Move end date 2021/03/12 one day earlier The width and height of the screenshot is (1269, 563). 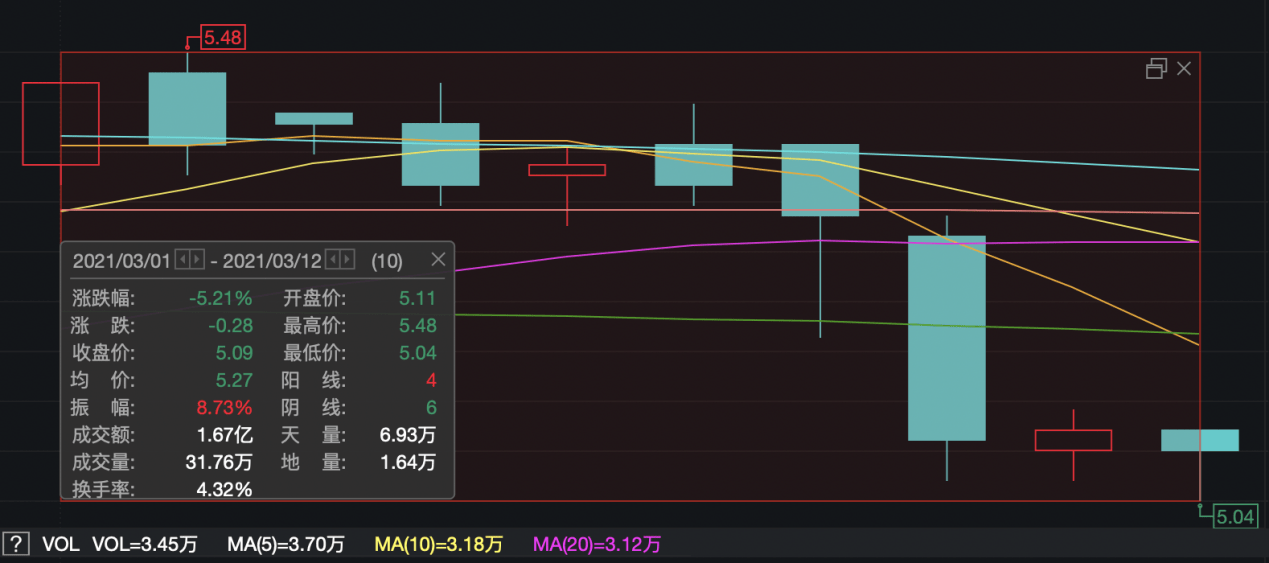334,260
